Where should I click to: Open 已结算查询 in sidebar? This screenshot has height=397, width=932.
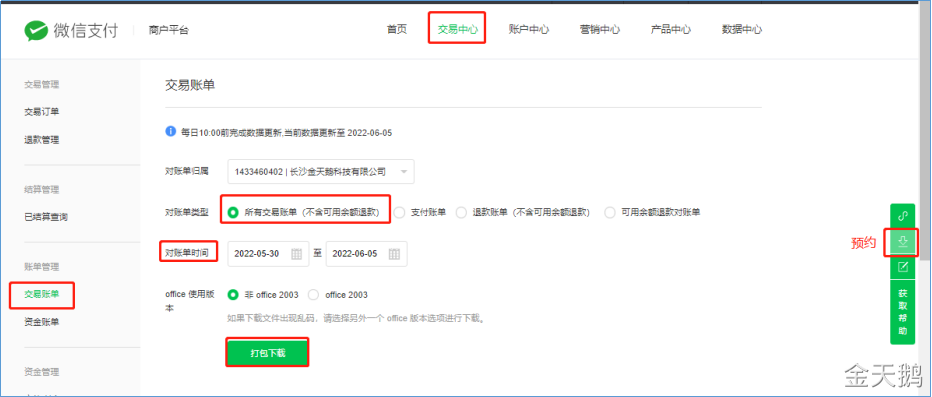[x=46, y=217]
